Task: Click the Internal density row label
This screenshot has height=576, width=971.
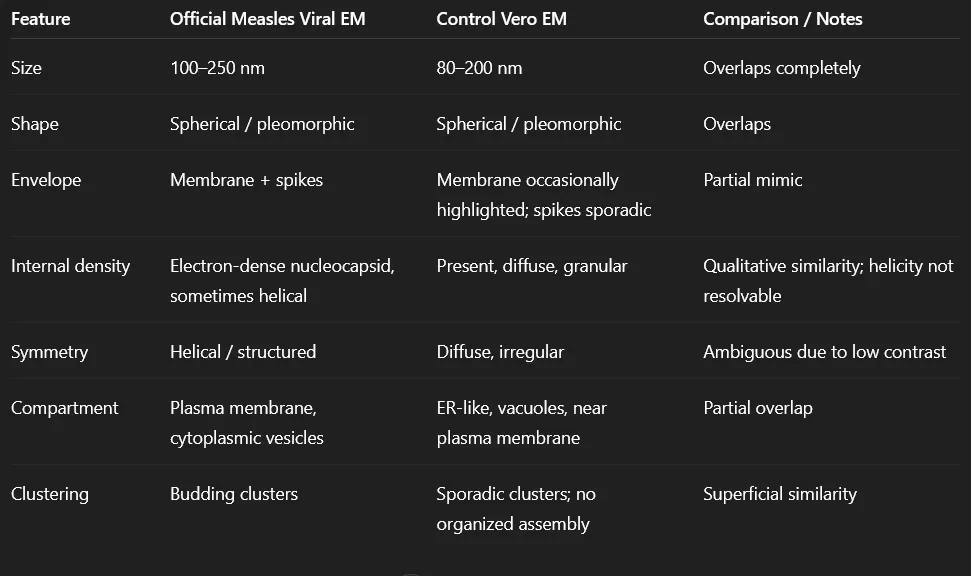Action: [x=70, y=266]
